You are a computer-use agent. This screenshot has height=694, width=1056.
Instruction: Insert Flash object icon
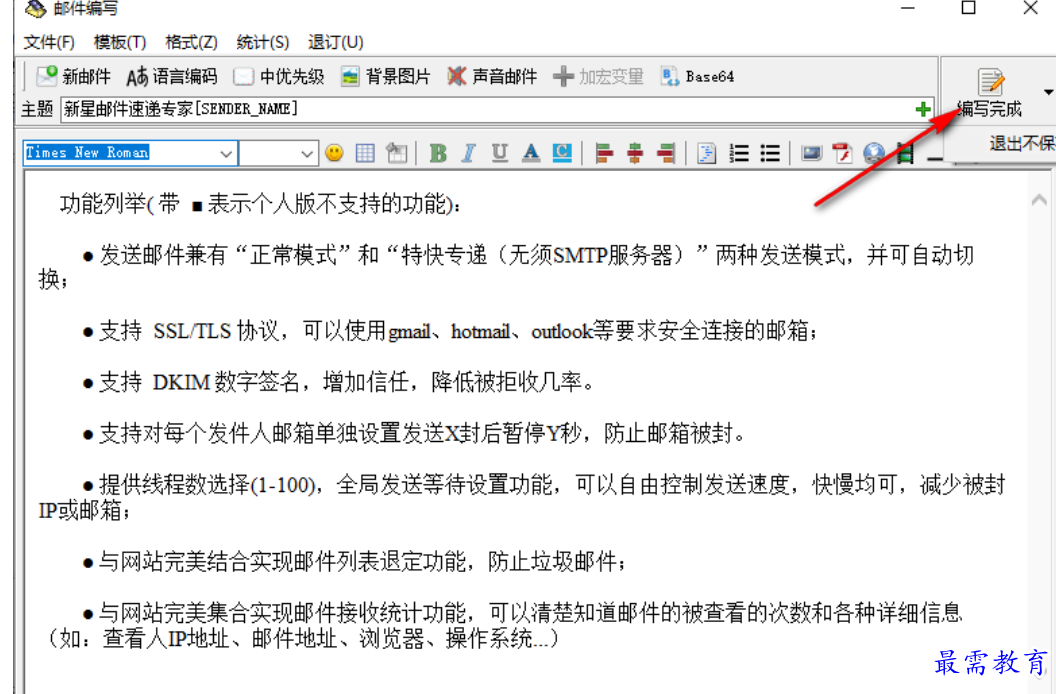pos(843,153)
